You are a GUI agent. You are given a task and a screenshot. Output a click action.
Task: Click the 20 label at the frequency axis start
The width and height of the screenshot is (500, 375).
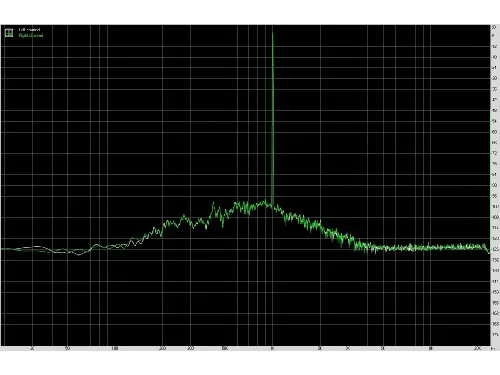point(32,349)
